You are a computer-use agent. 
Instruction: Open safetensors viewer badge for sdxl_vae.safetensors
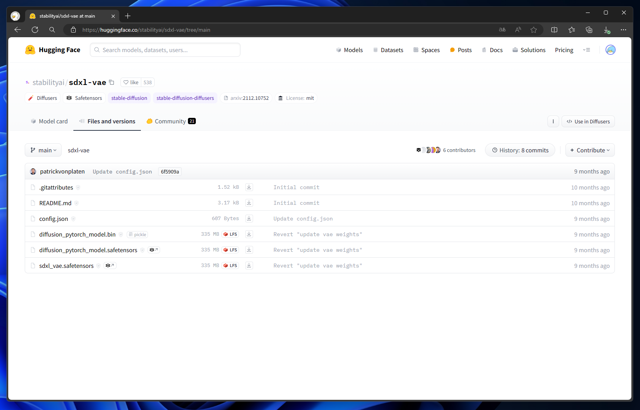110,266
